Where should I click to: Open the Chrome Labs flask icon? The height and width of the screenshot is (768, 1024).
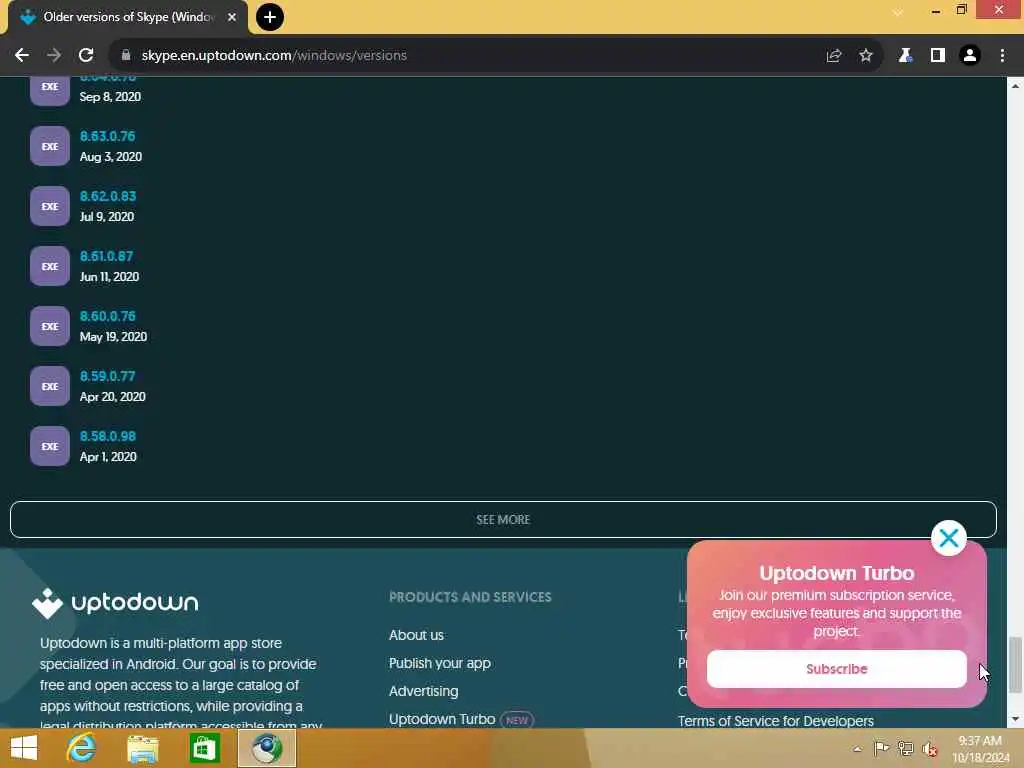click(x=905, y=56)
